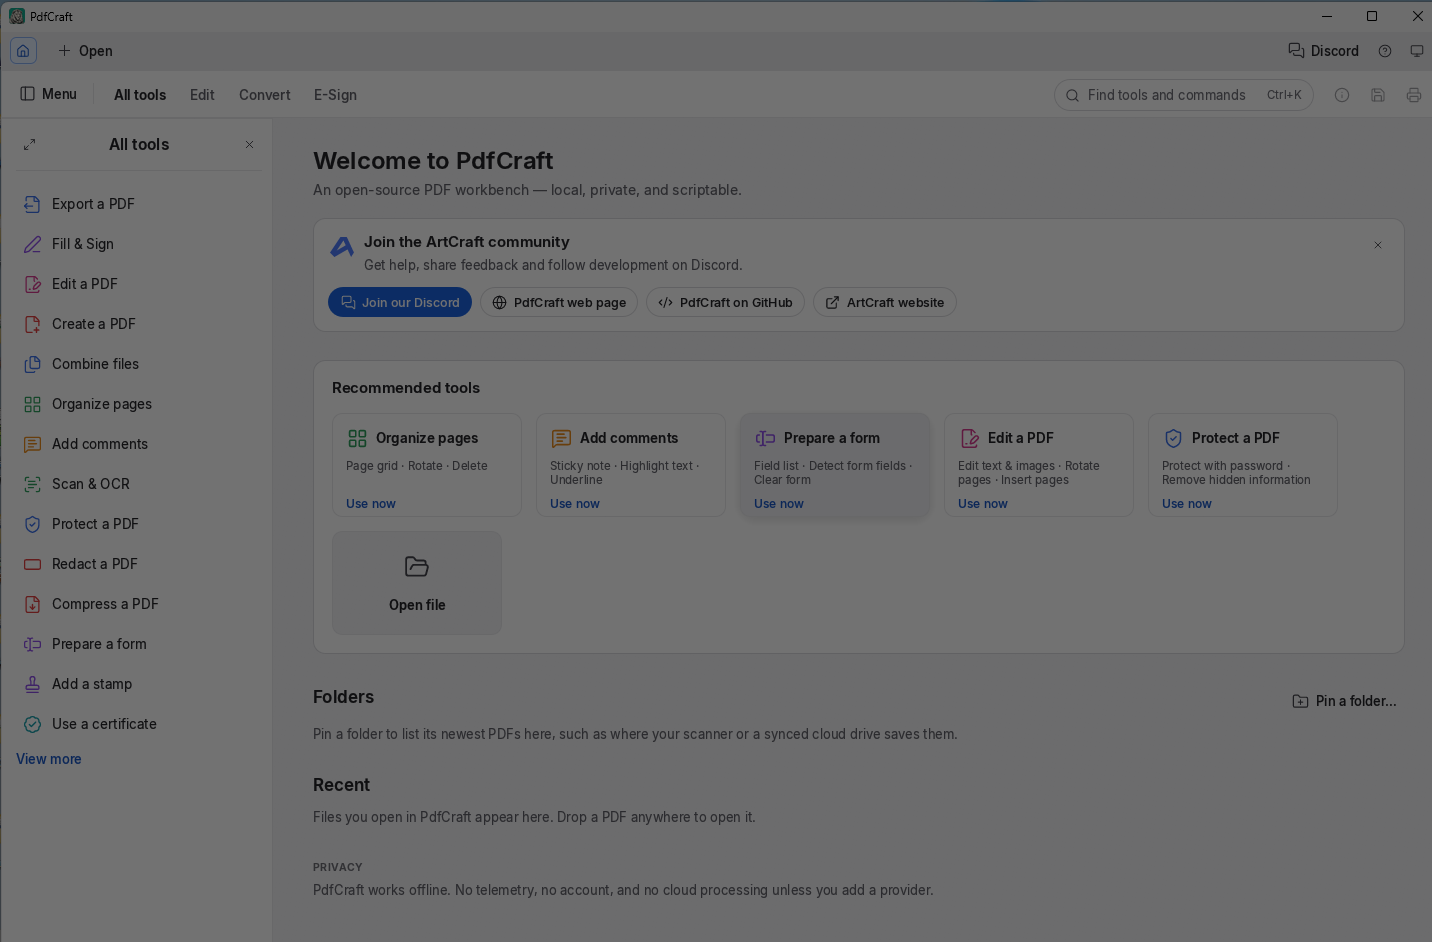Click View more in tools list

(49, 759)
